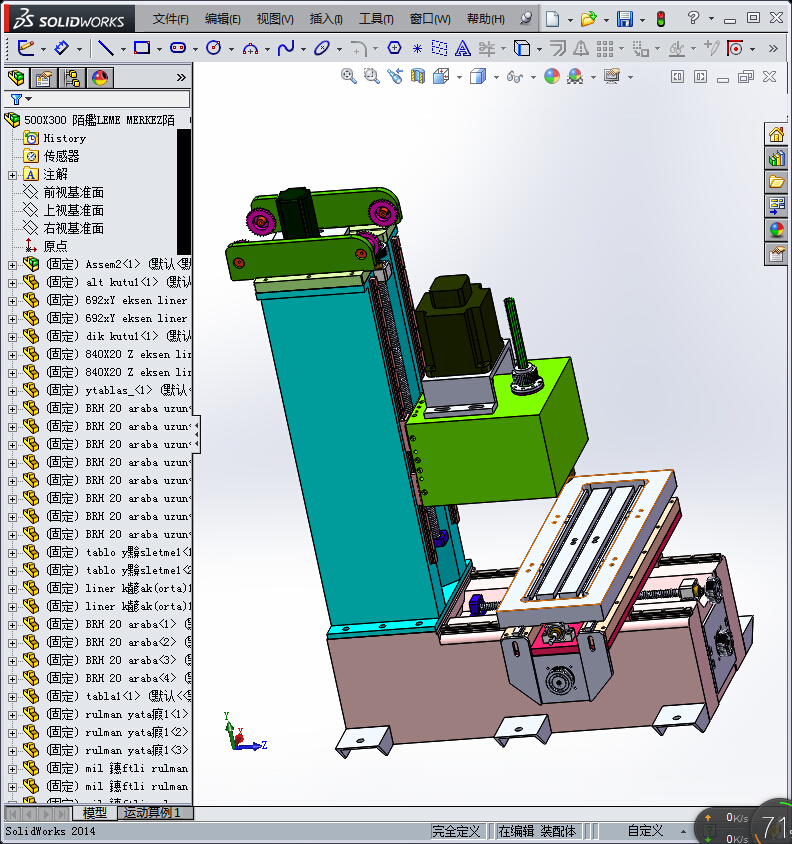The width and height of the screenshot is (792, 844).
Task: Click the Mirror Entities tool
Action: [x=580, y=48]
